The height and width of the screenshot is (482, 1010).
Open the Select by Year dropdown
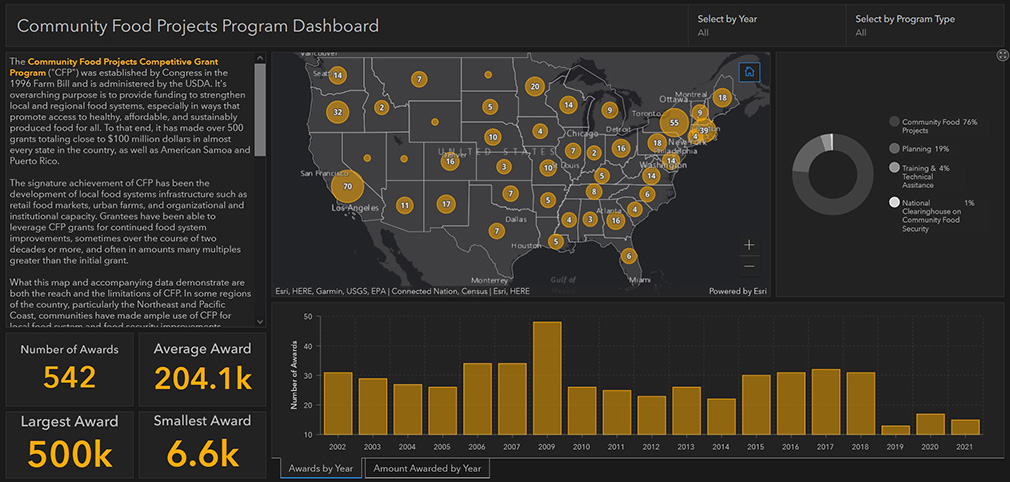coord(767,26)
